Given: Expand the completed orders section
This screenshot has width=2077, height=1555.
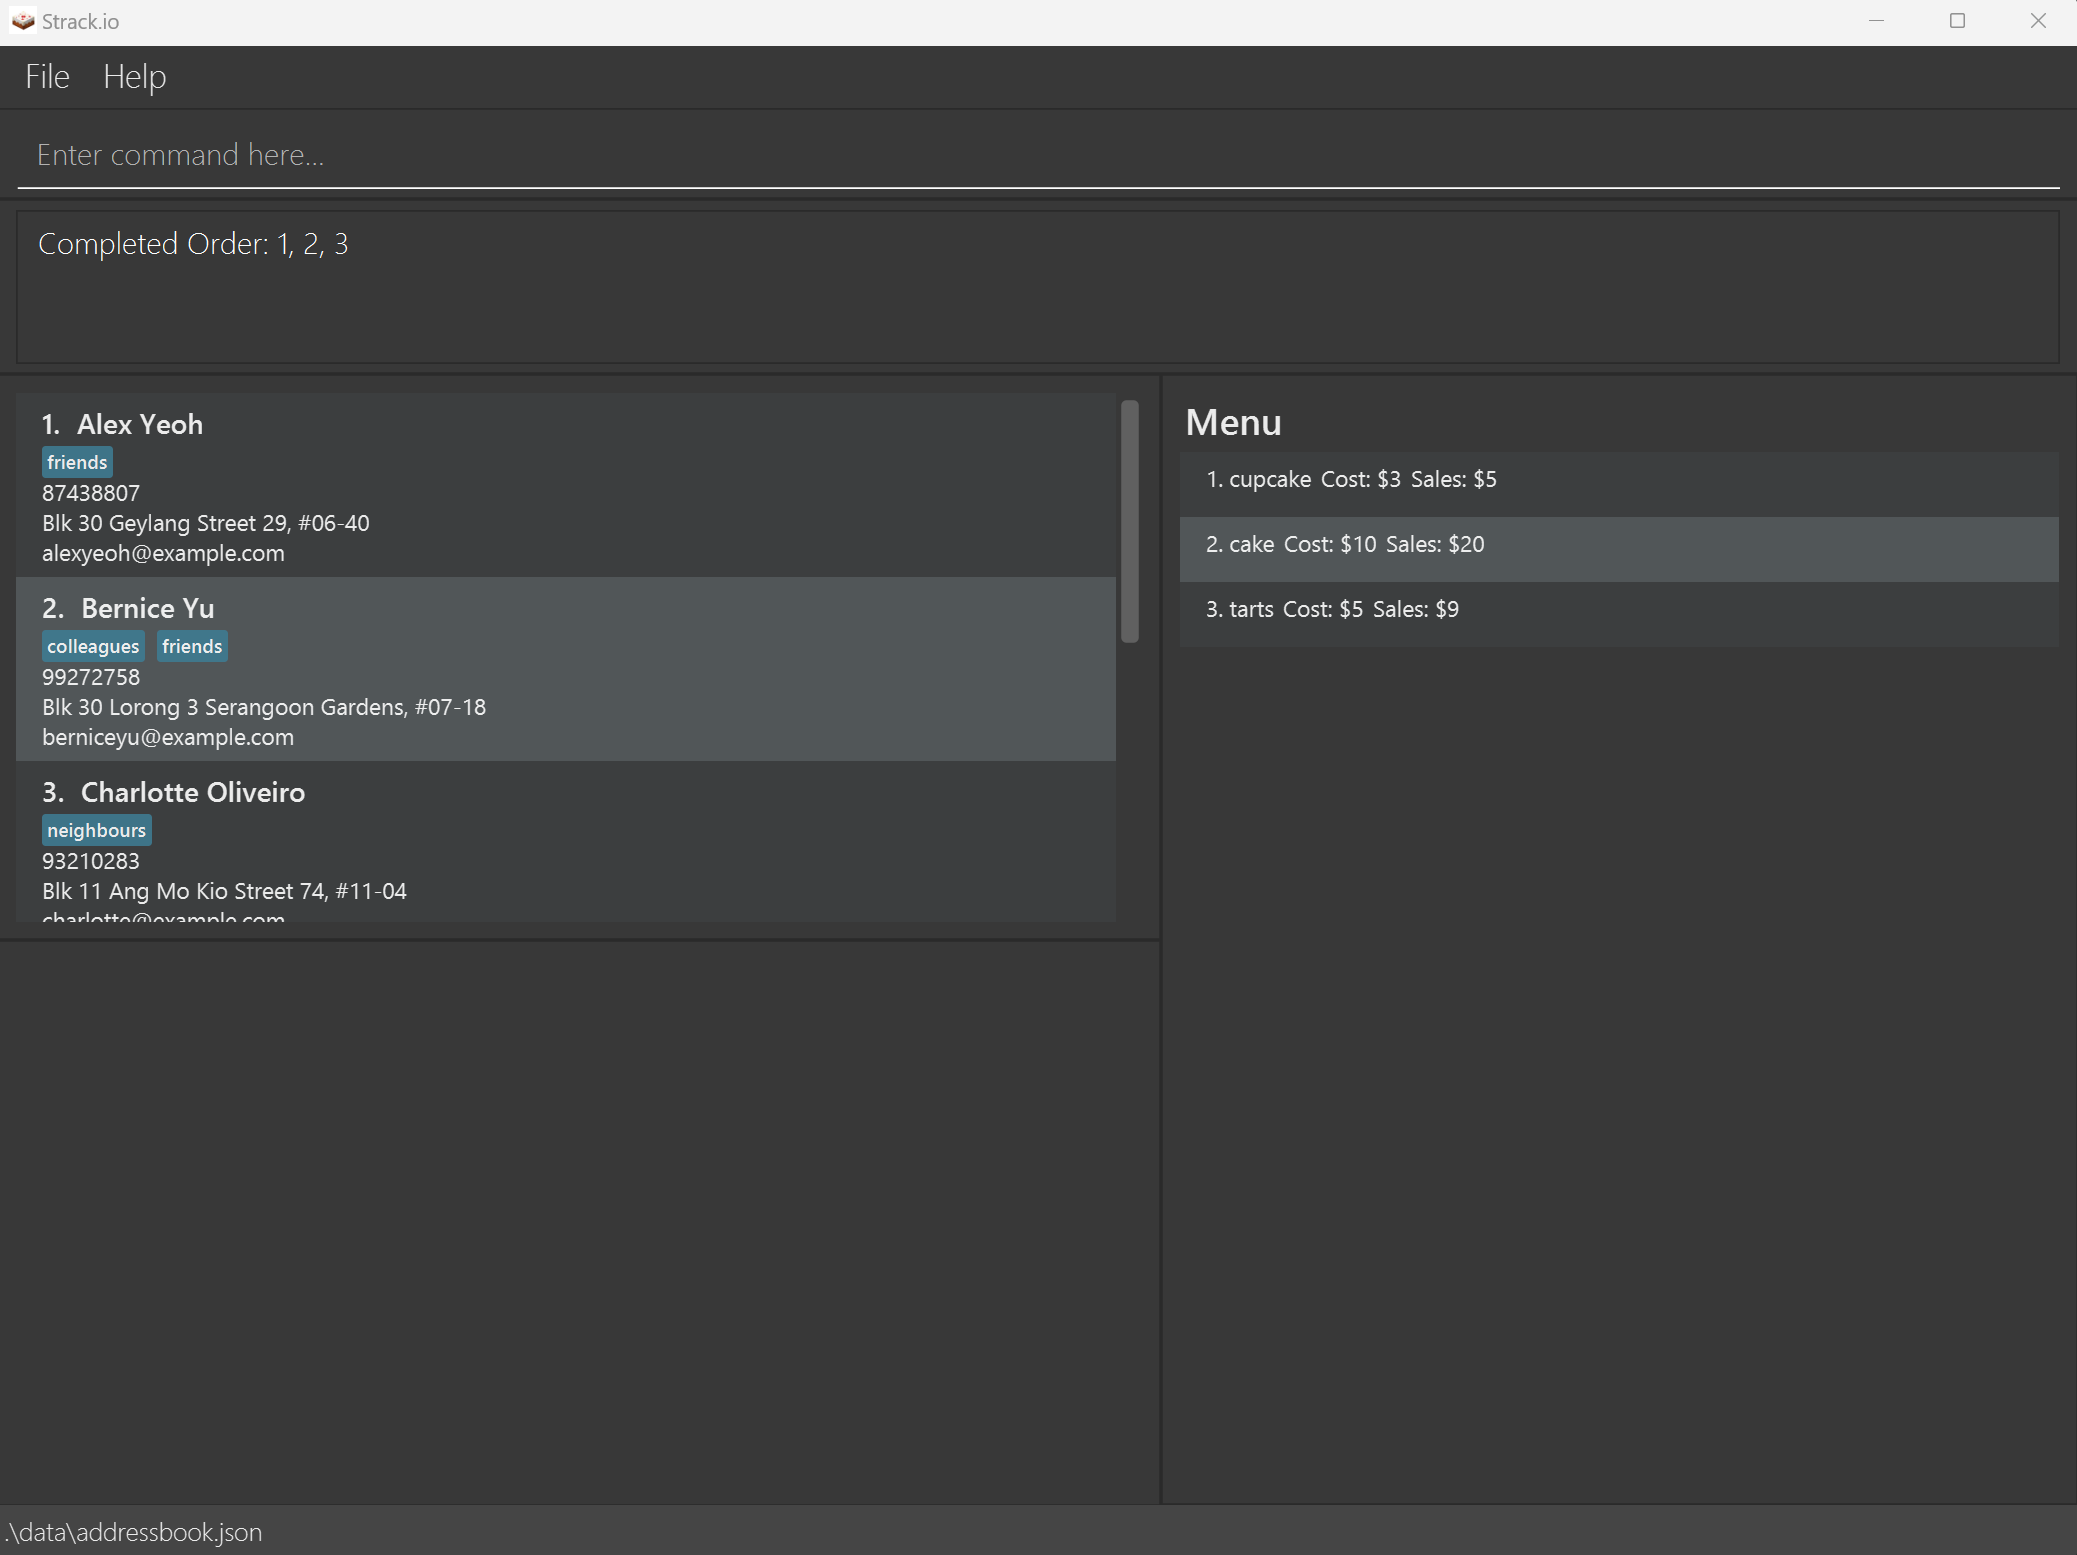Looking at the screenshot, I should 194,243.
